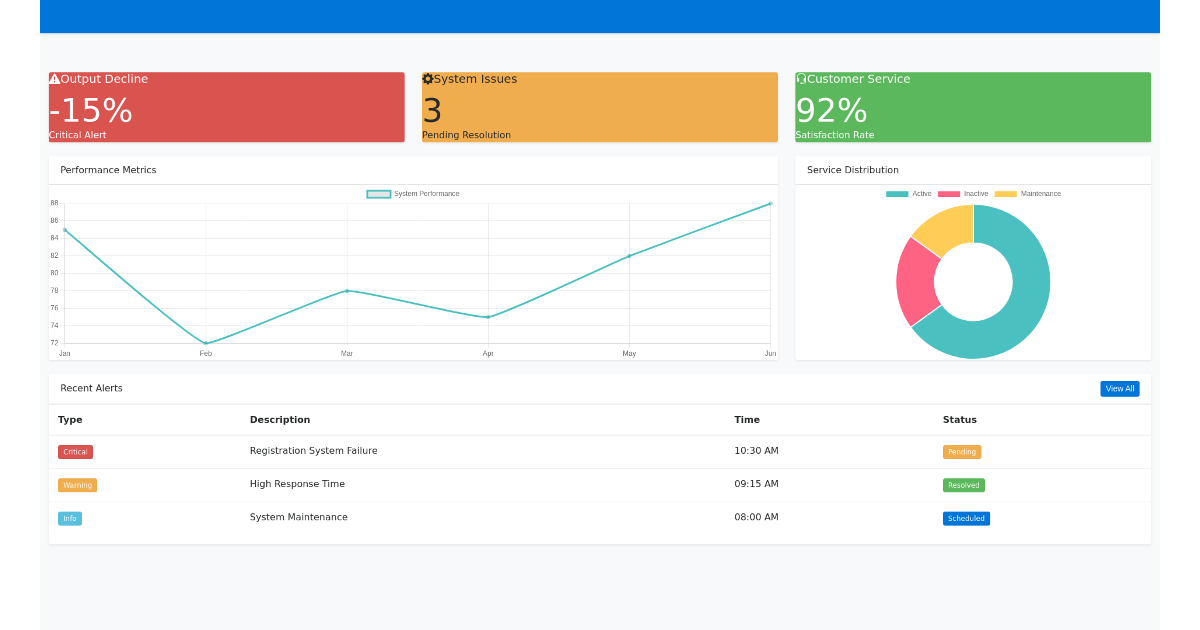Click the June data point on the performance line
Image resolution: width=1200 pixels, height=630 pixels.
point(770,203)
